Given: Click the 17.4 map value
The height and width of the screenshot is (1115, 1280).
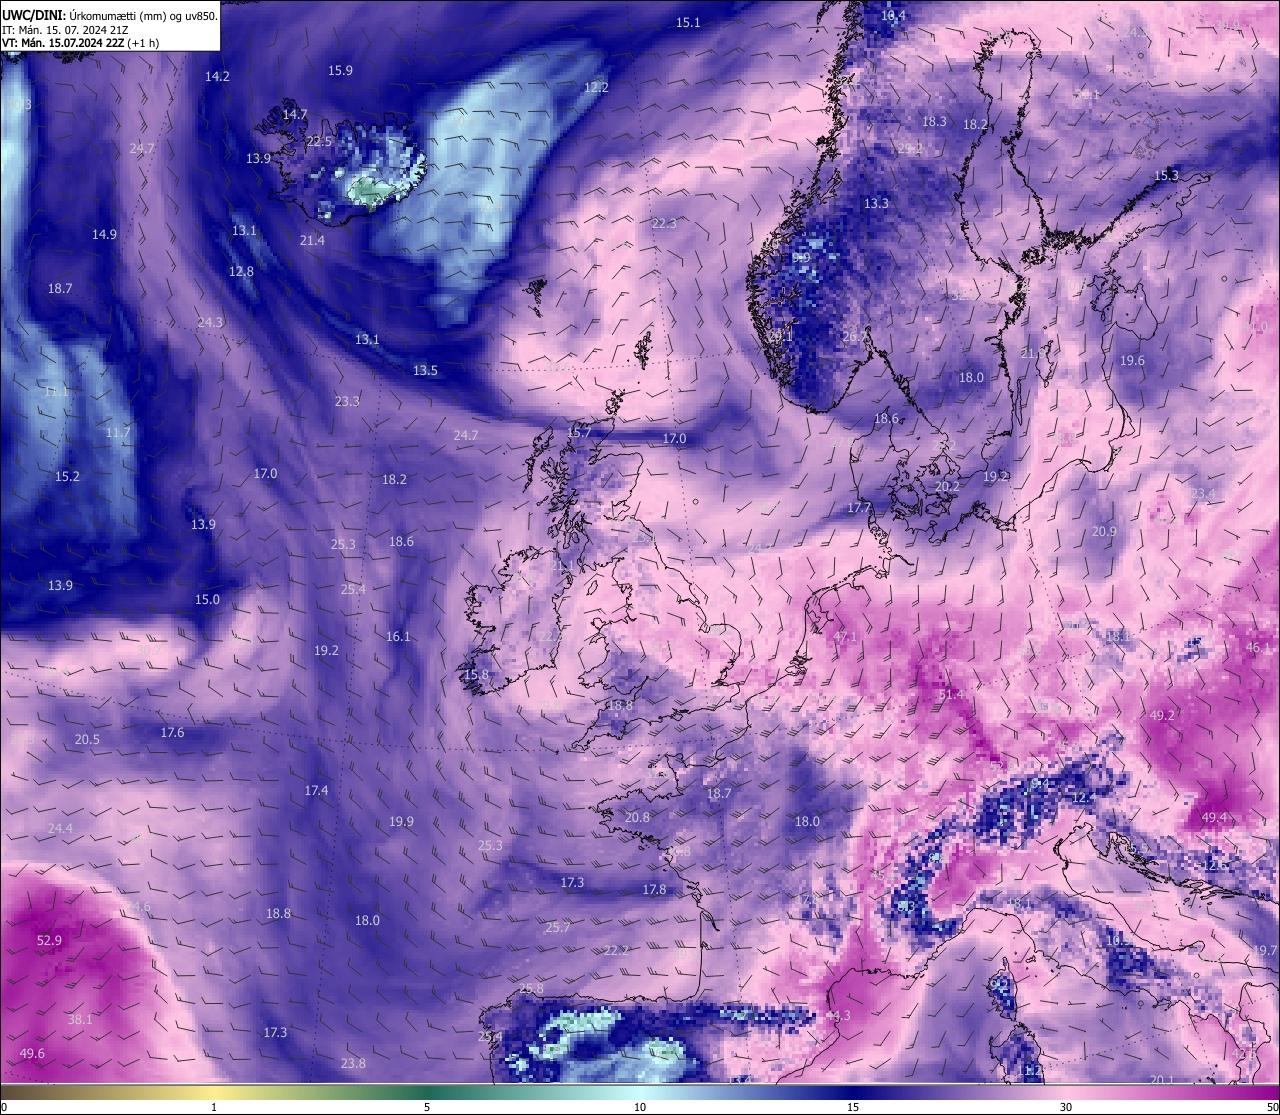Looking at the screenshot, I should pos(316,790).
